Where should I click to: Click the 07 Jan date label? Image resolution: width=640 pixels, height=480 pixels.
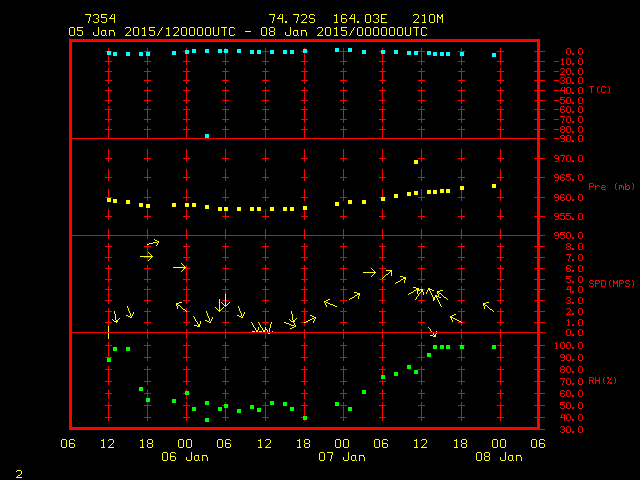tap(342, 457)
